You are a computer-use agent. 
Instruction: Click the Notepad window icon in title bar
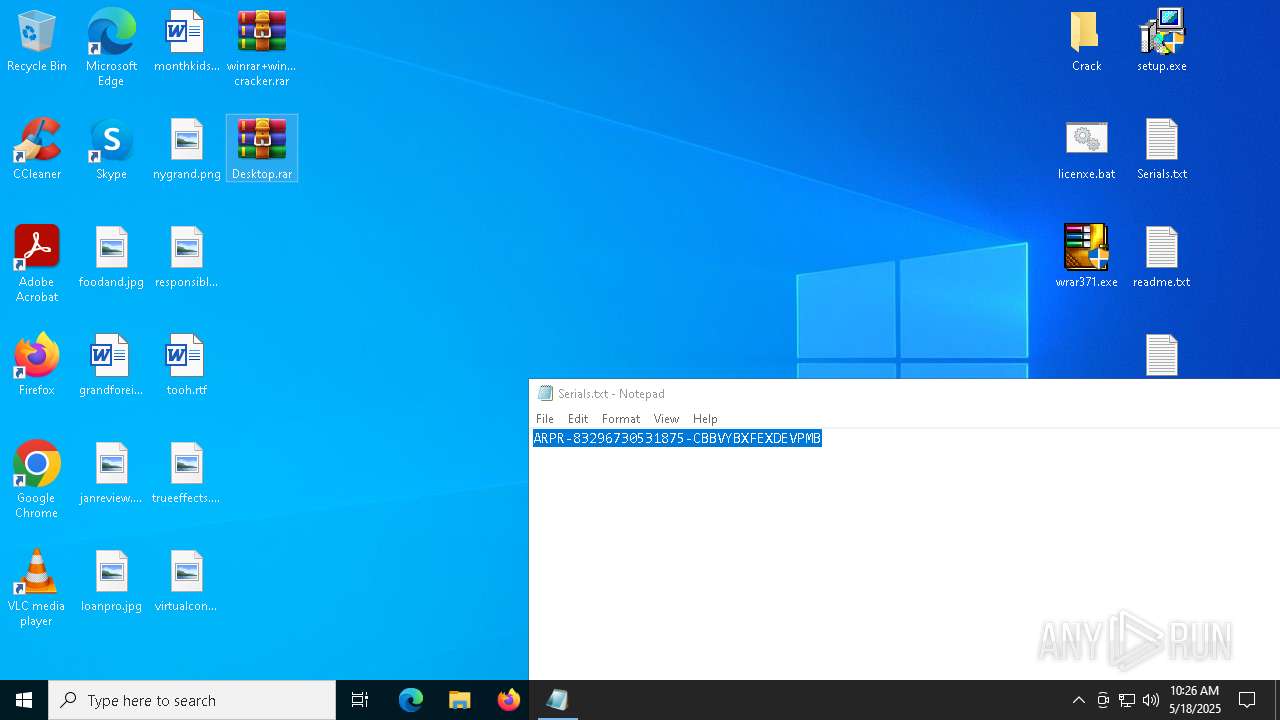click(x=545, y=393)
